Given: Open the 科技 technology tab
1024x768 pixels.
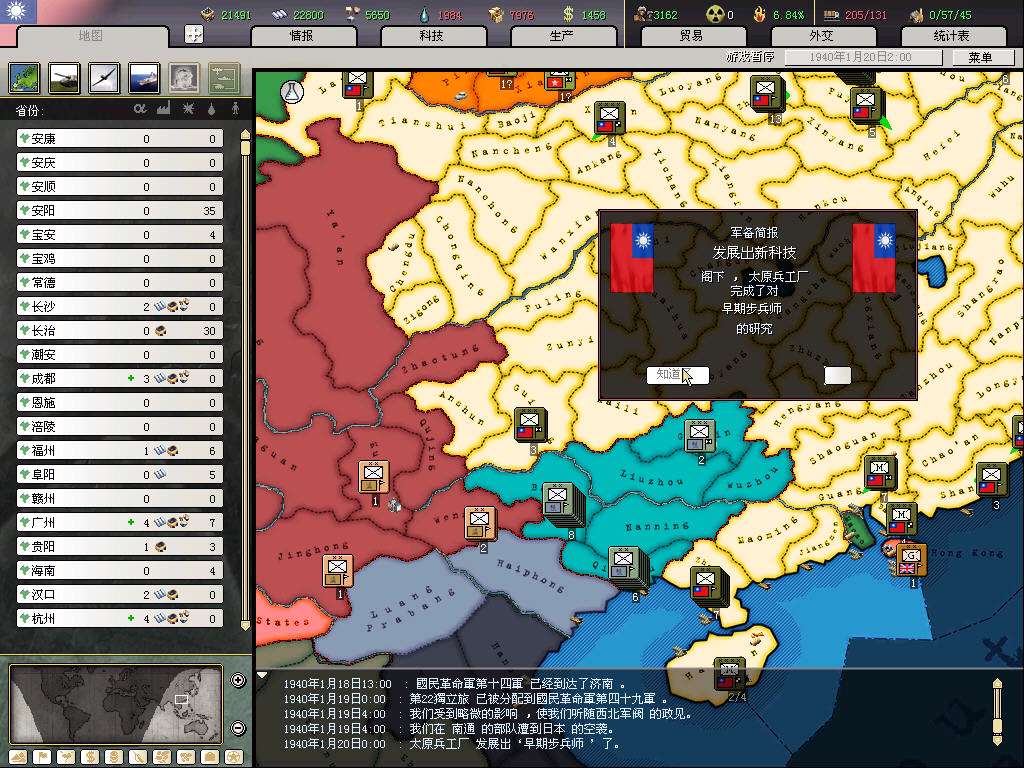Looking at the screenshot, I should [x=432, y=36].
